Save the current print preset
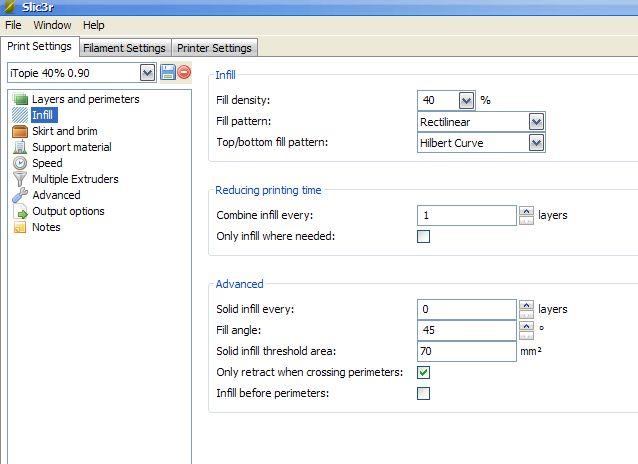Viewport: 638px width, 464px height. 168,72
